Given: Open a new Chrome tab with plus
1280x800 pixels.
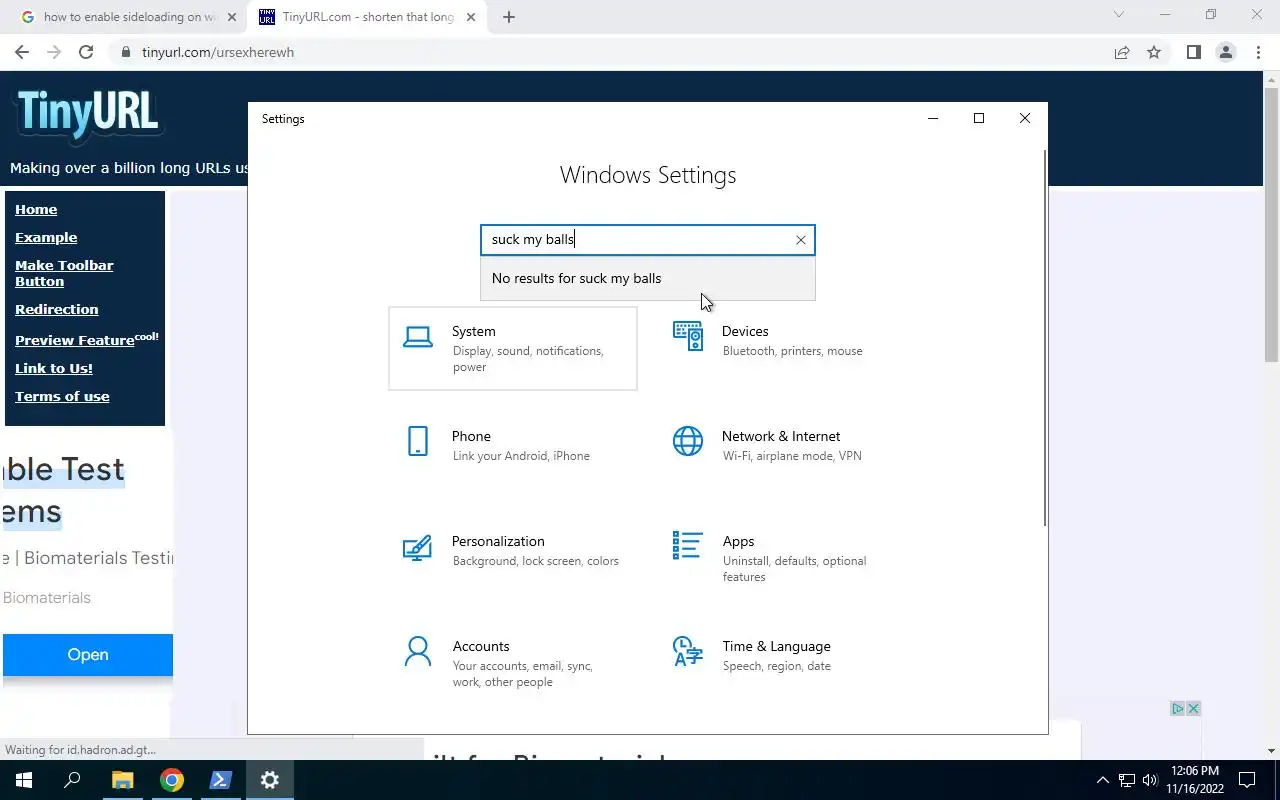Looking at the screenshot, I should click(508, 17).
